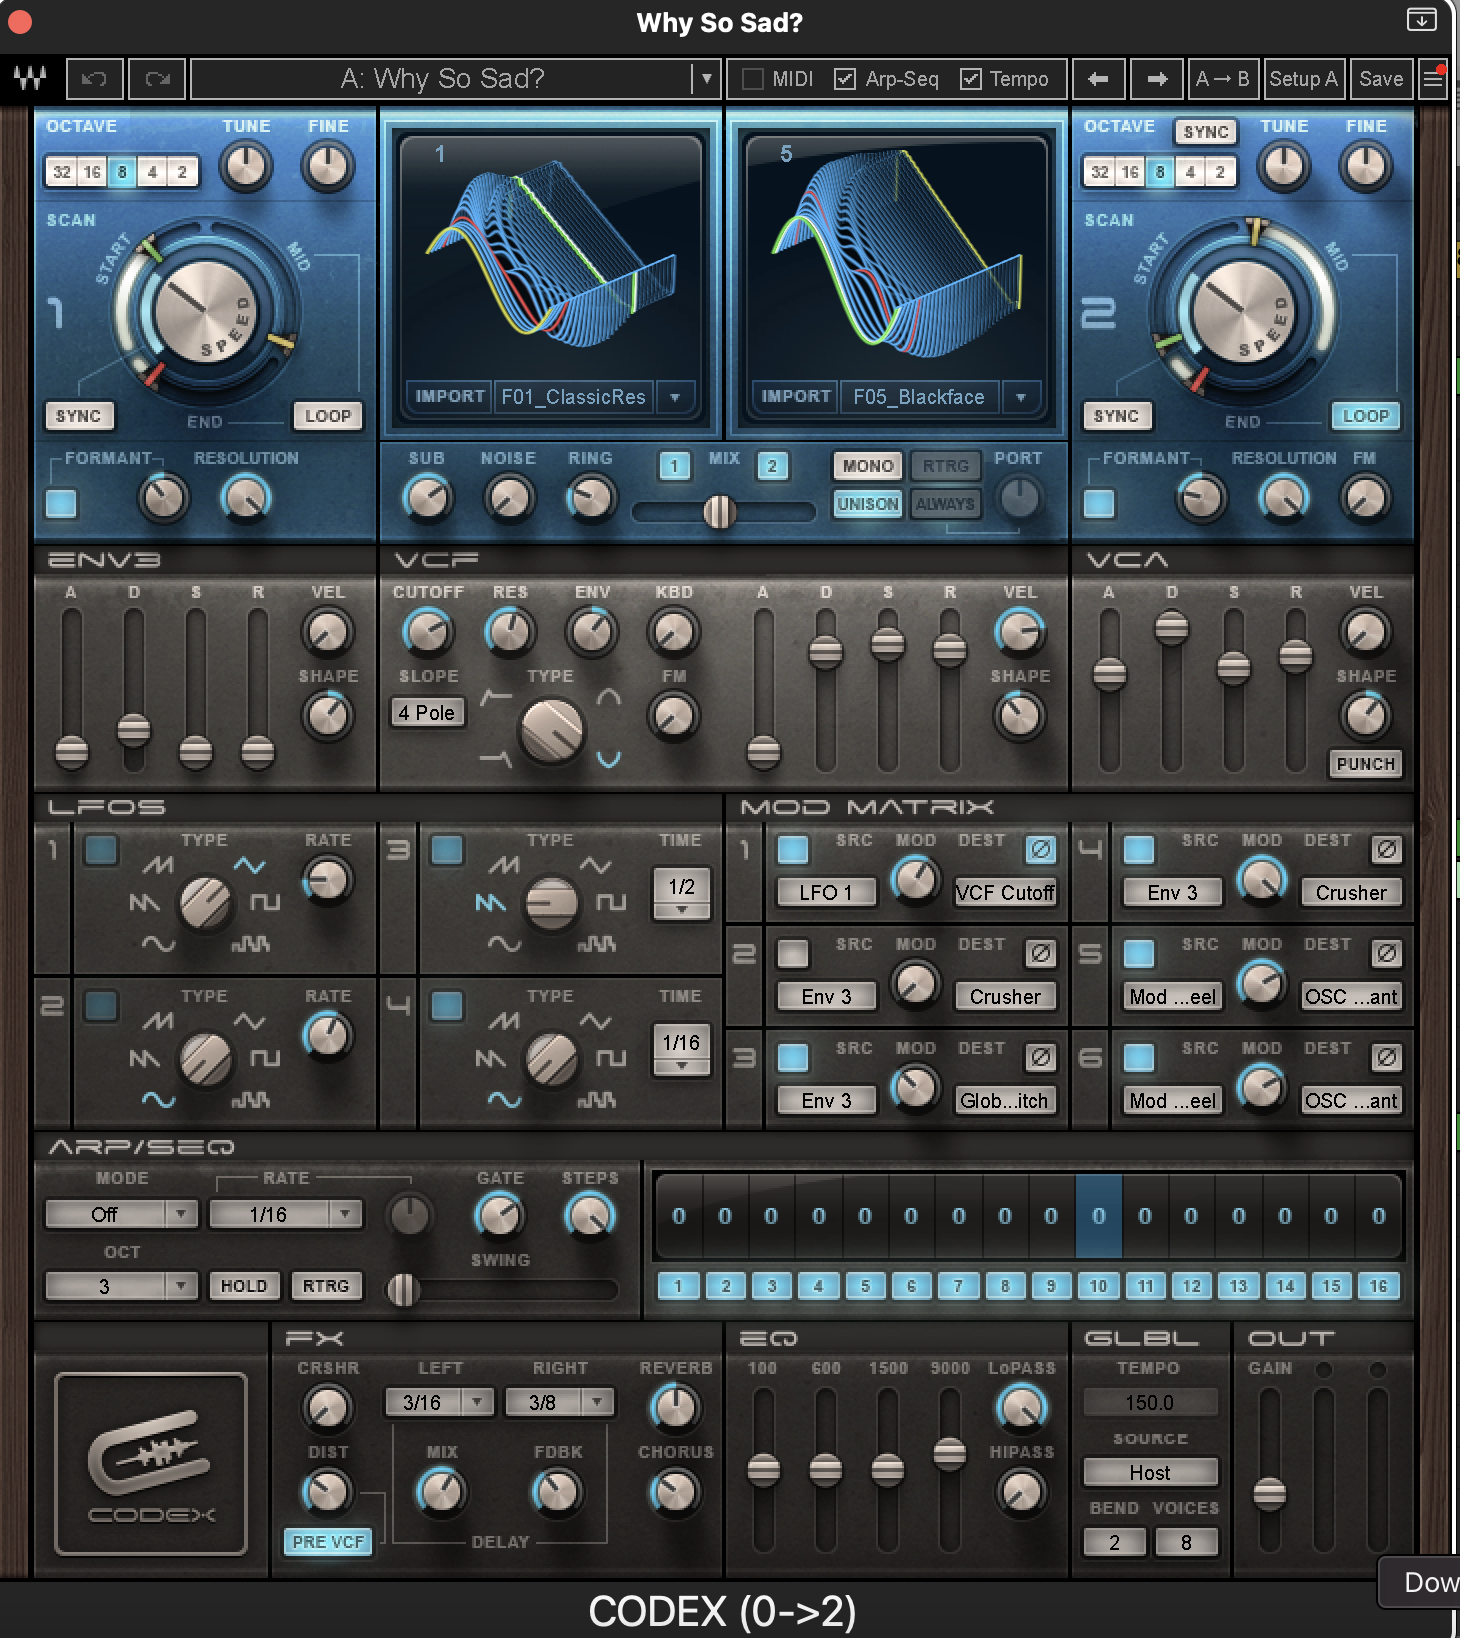Open delay Left 3/16 dropdown
Viewport: 1460px width, 1638px height.
click(439, 1402)
